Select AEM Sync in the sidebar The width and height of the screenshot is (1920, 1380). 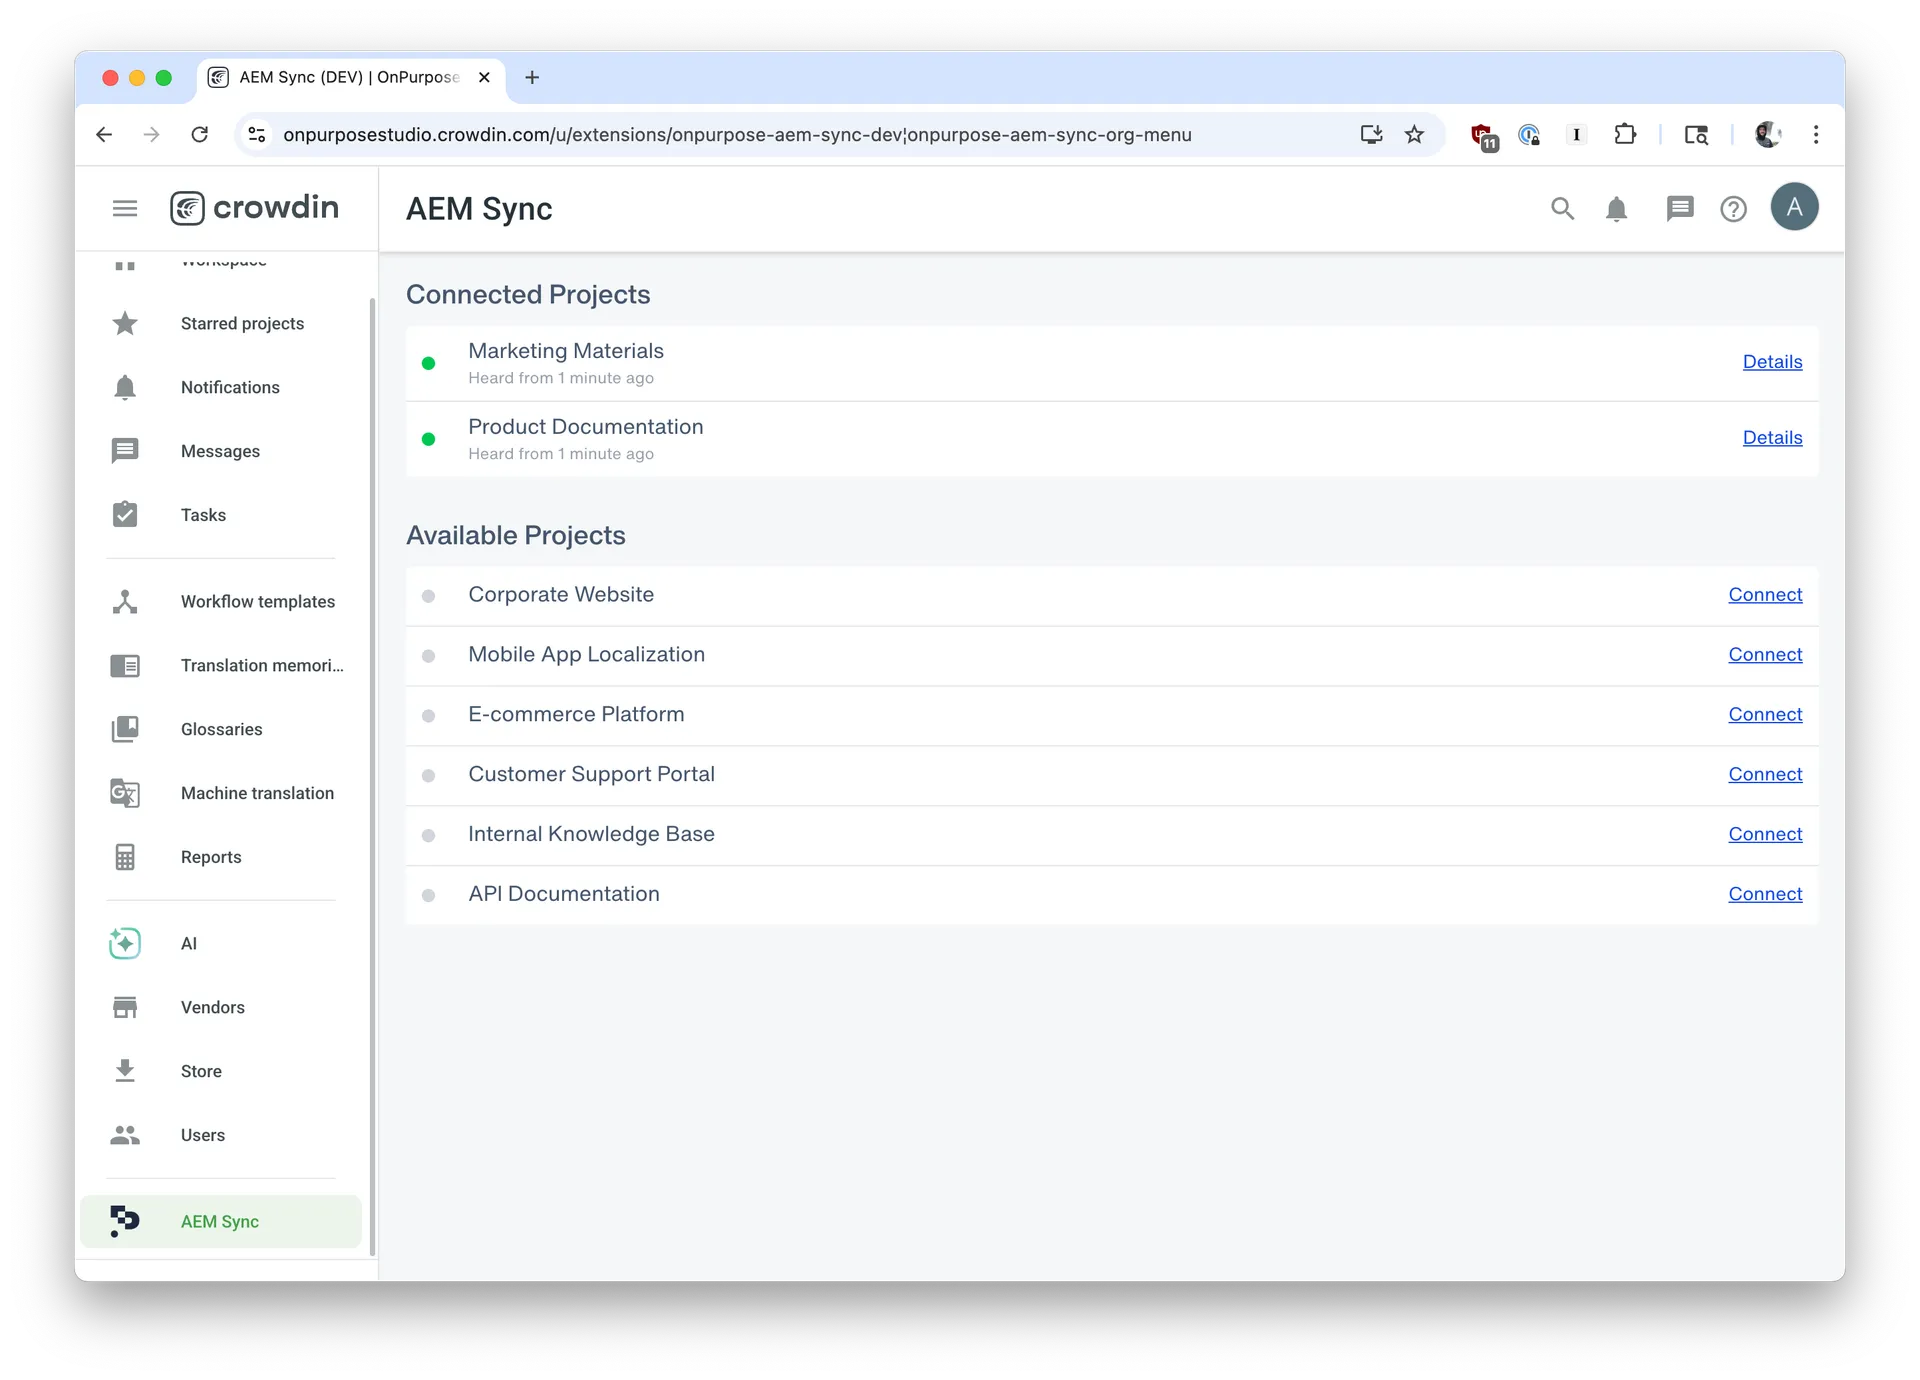[222, 1221]
